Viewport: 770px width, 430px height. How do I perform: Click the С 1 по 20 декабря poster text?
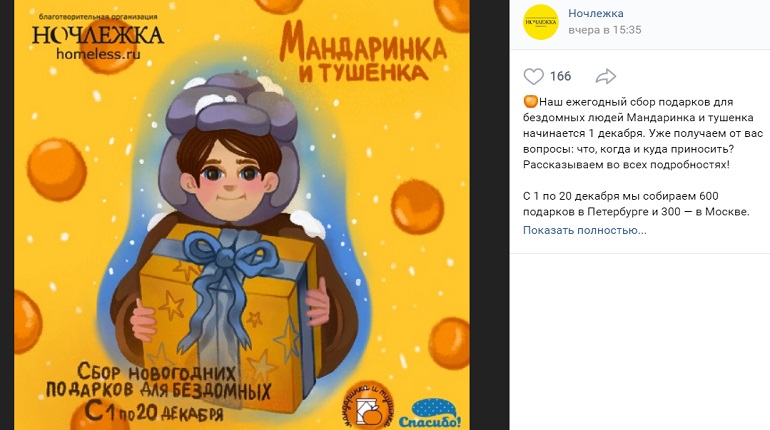[x=154, y=411]
